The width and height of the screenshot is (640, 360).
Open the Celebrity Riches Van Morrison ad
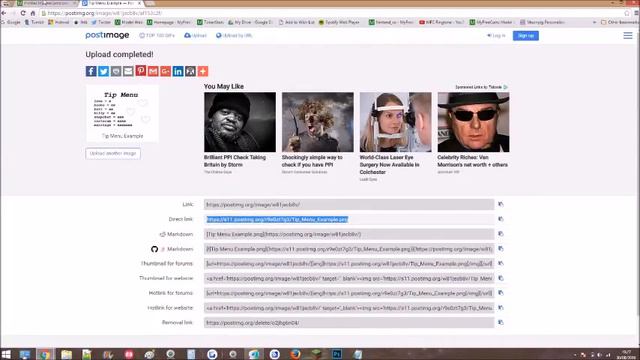(x=473, y=133)
